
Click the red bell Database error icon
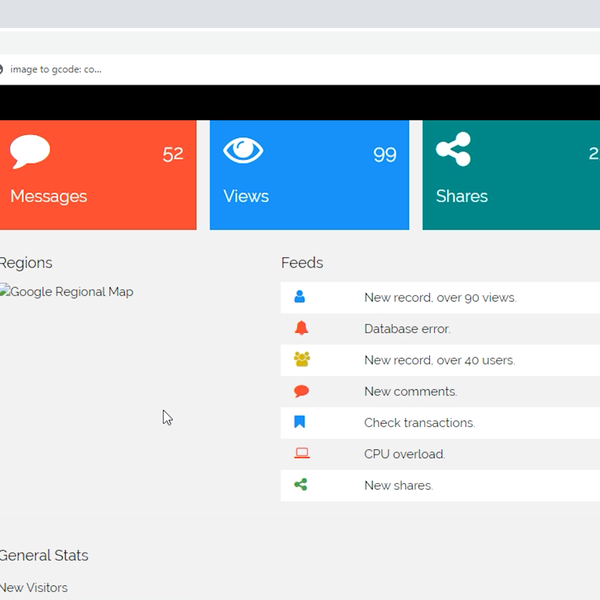301,328
